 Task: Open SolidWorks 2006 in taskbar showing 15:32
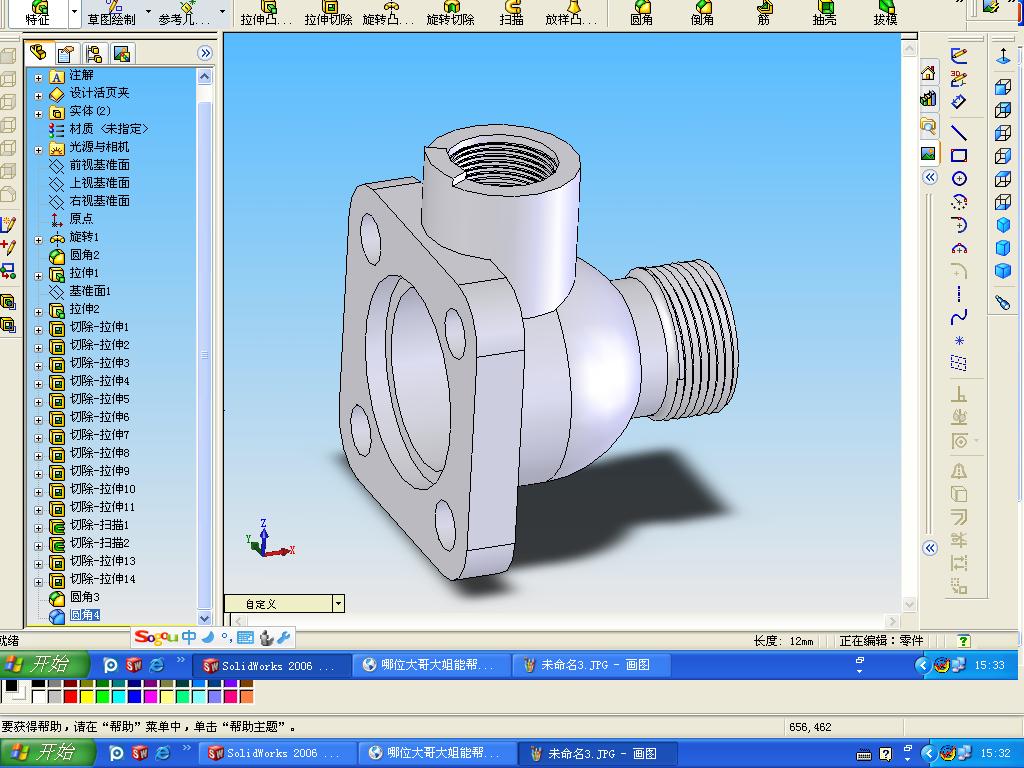278,753
